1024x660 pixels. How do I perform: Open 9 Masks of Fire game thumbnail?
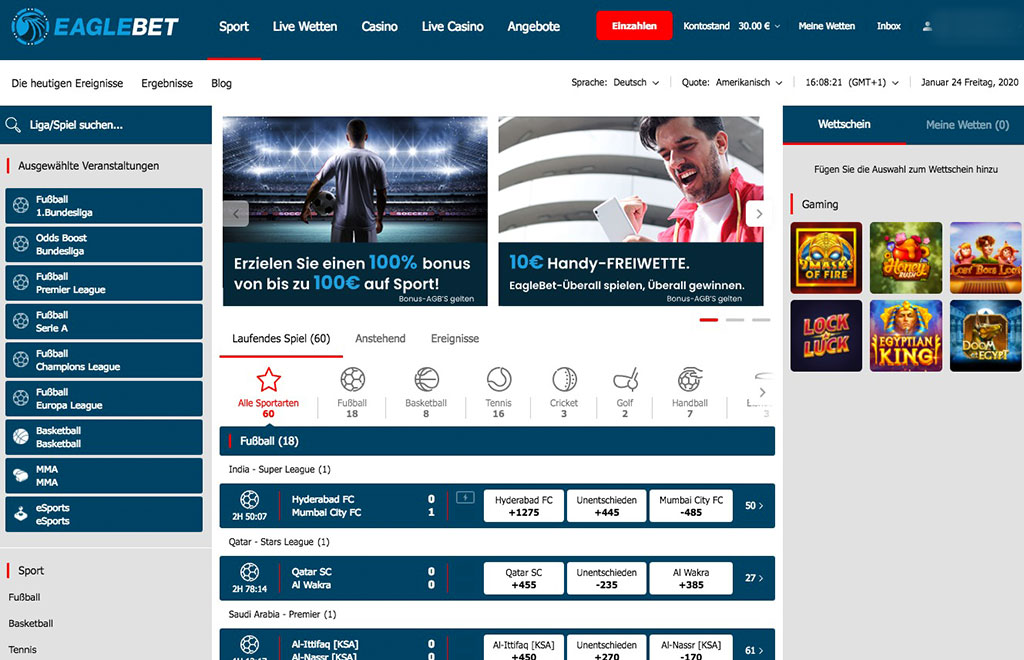point(826,258)
